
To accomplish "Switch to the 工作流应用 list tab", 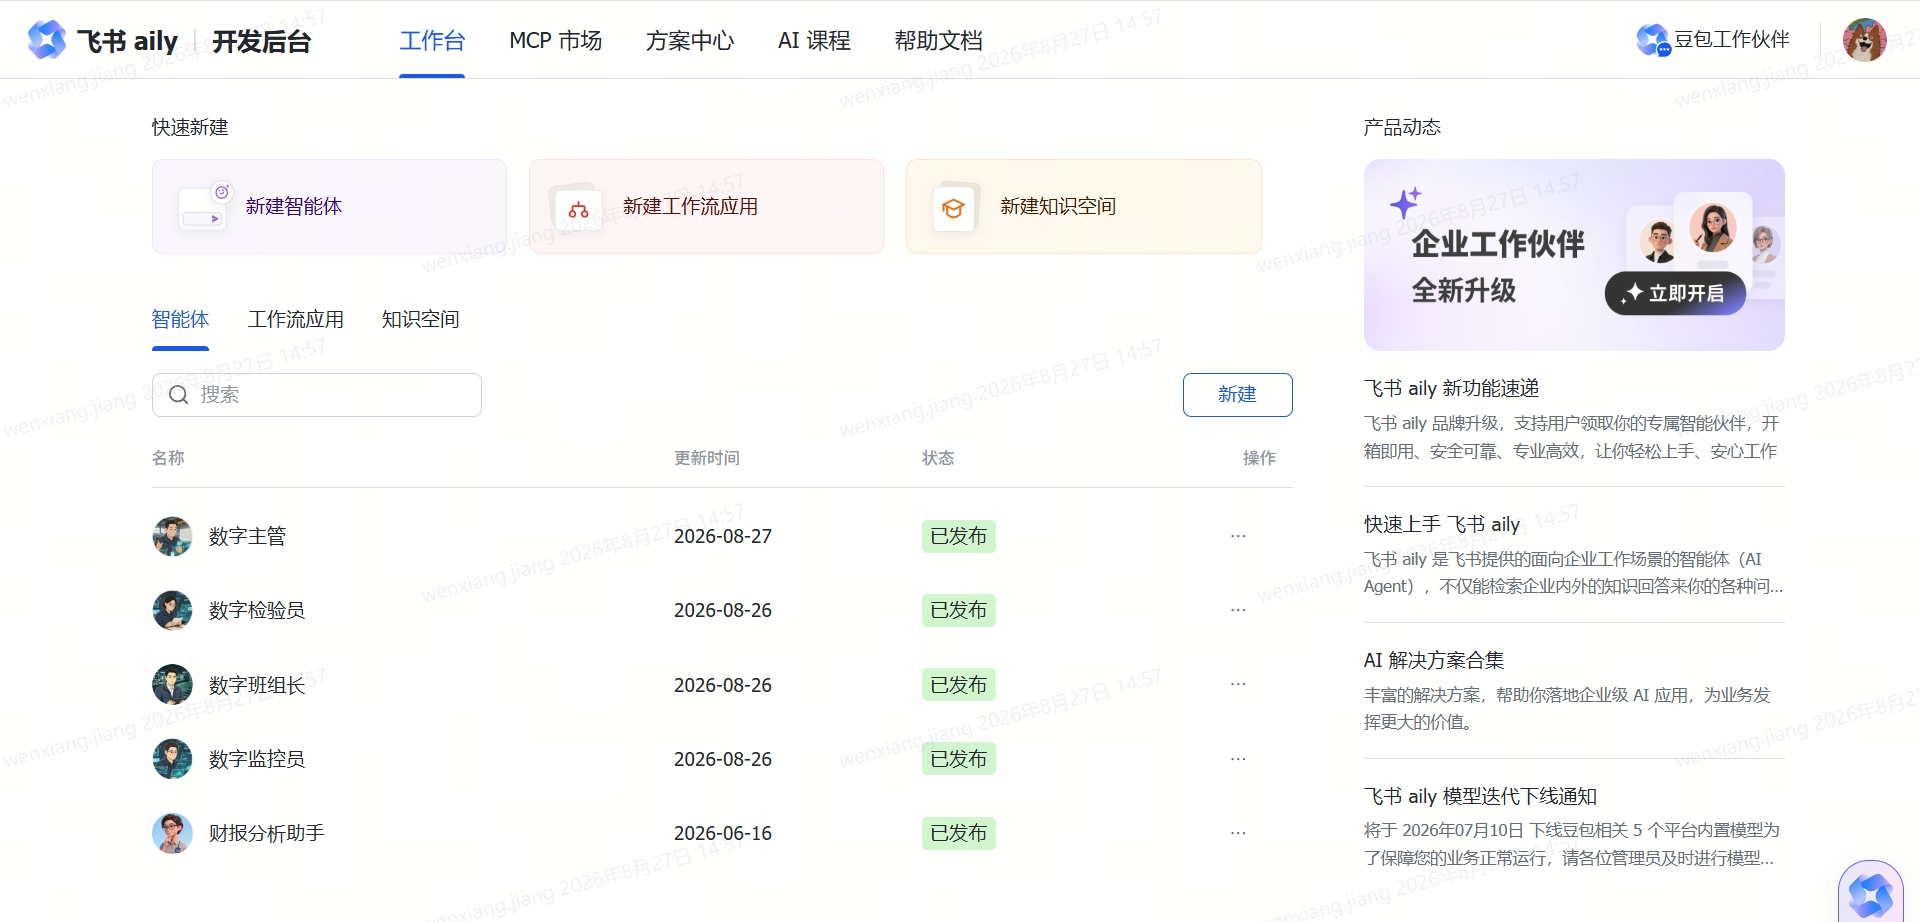I will [x=296, y=320].
